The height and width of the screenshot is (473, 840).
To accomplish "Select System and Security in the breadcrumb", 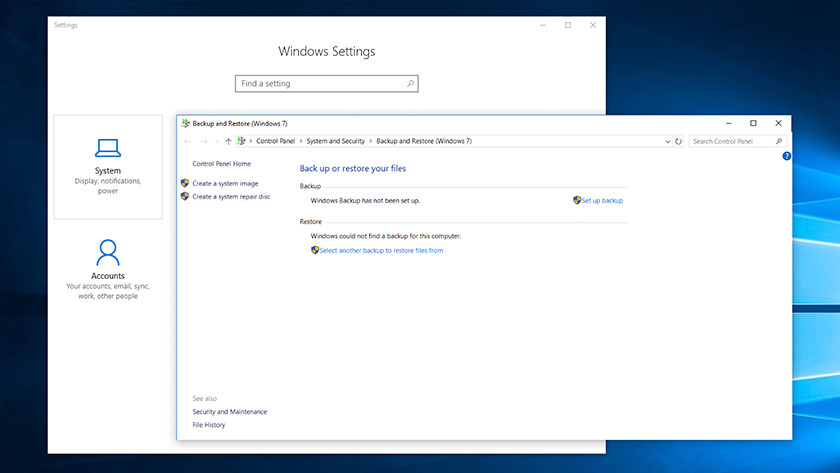I will [335, 141].
